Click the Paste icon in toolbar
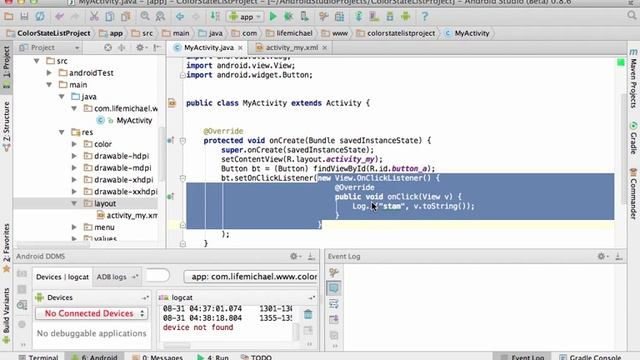The height and width of the screenshot is (360, 640). (125, 17)
